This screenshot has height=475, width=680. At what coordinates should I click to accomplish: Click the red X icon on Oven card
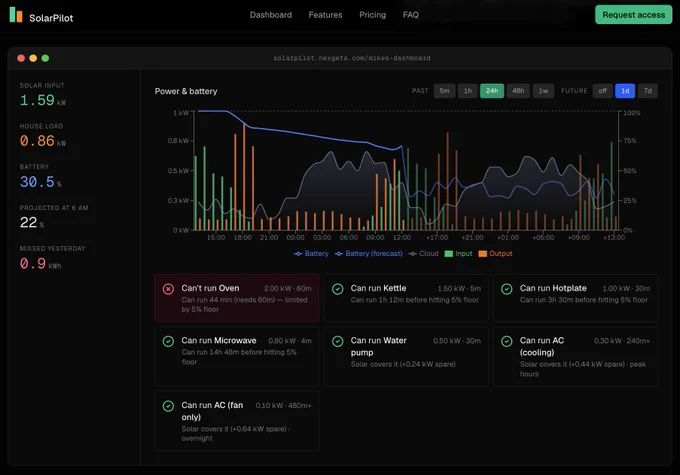[168, 289]
